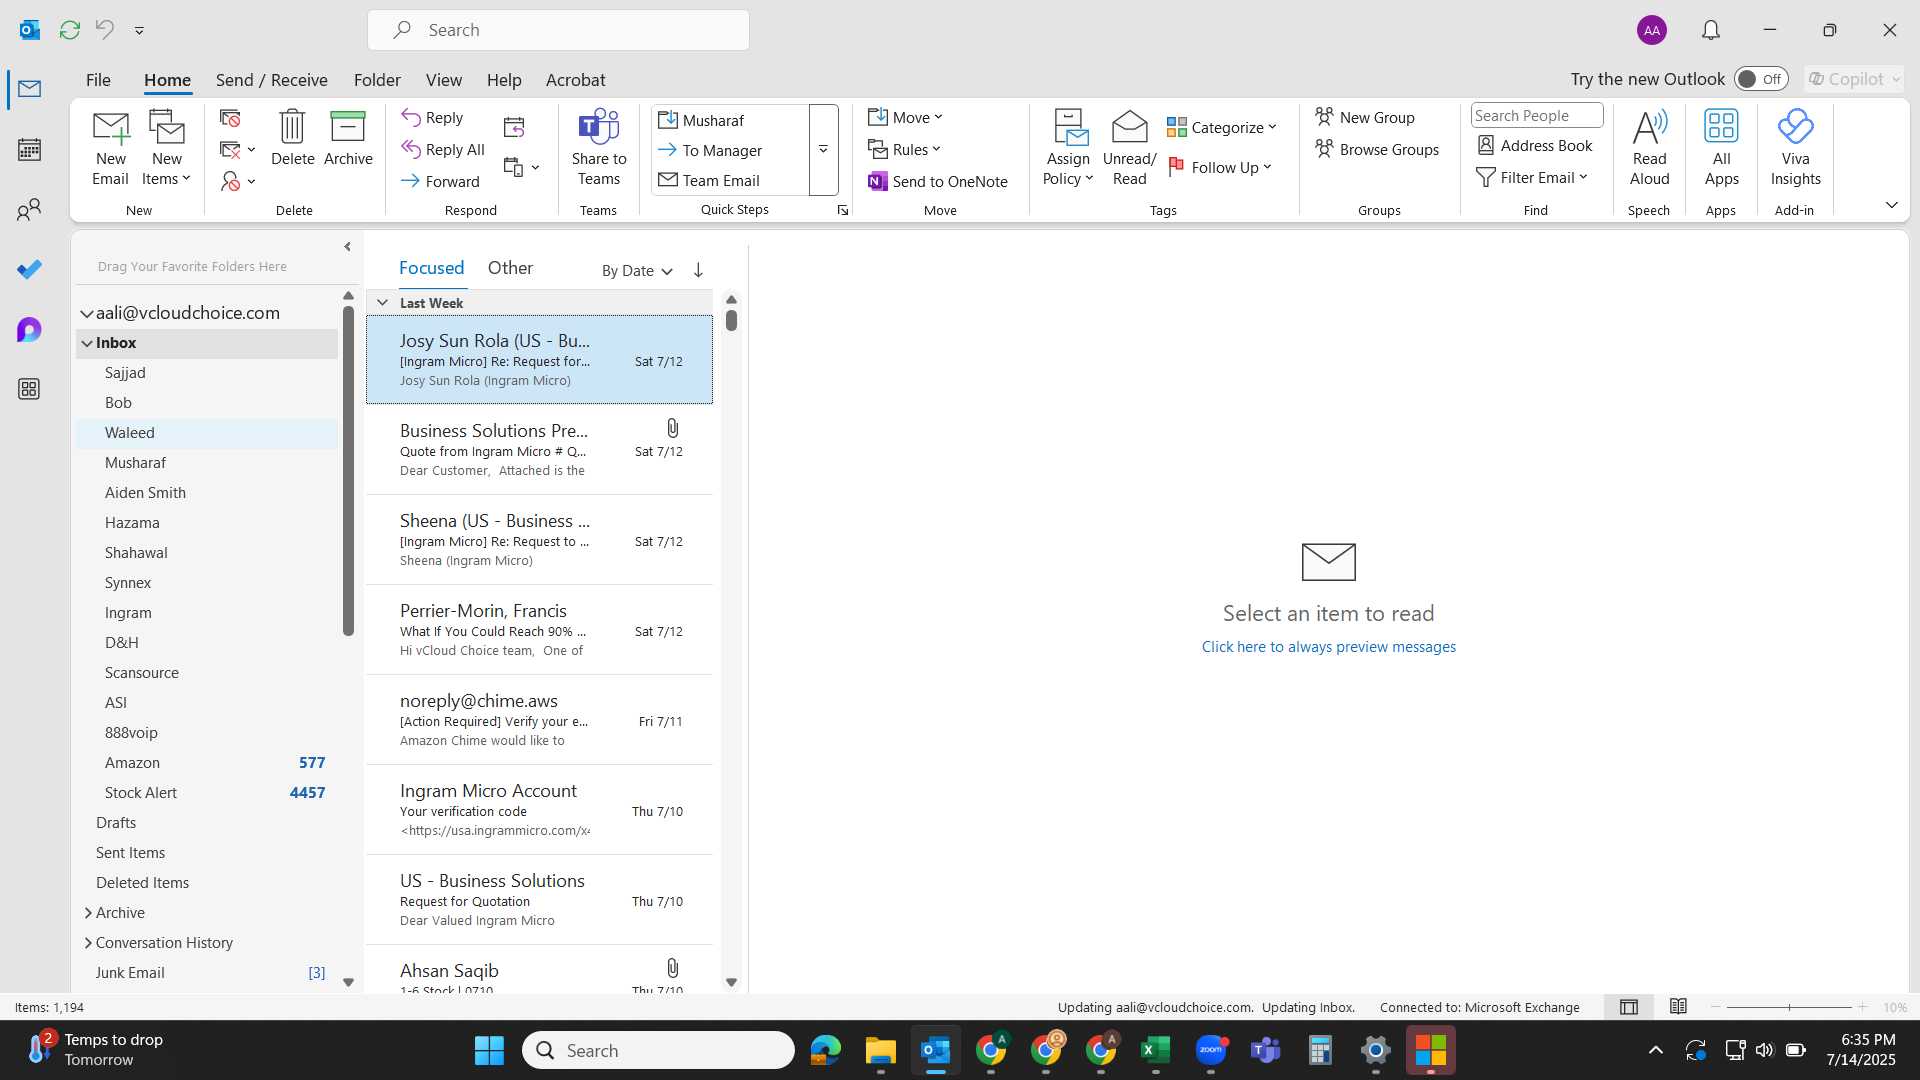
Task: Switch to Reading view in status bar
Action: coord(1678,1007)
